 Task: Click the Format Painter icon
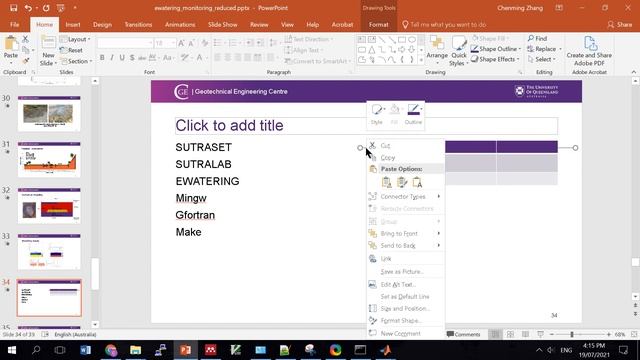(x=25, y=61)
